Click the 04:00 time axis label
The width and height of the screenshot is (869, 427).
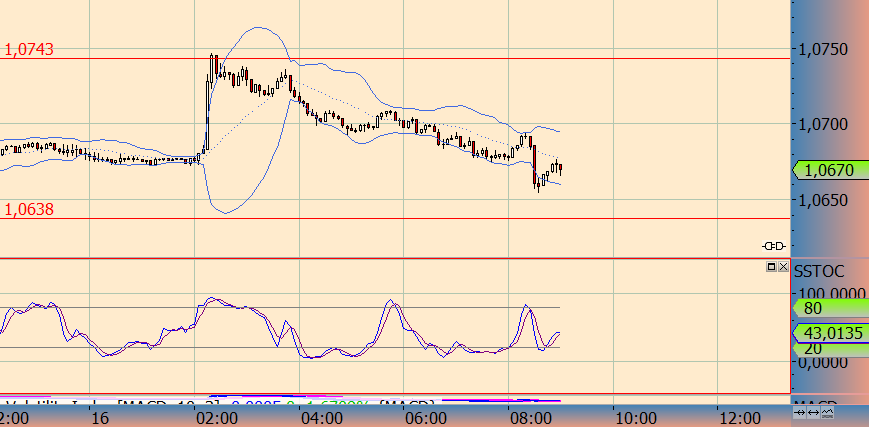pyautogui.click(x=323, y=418)
